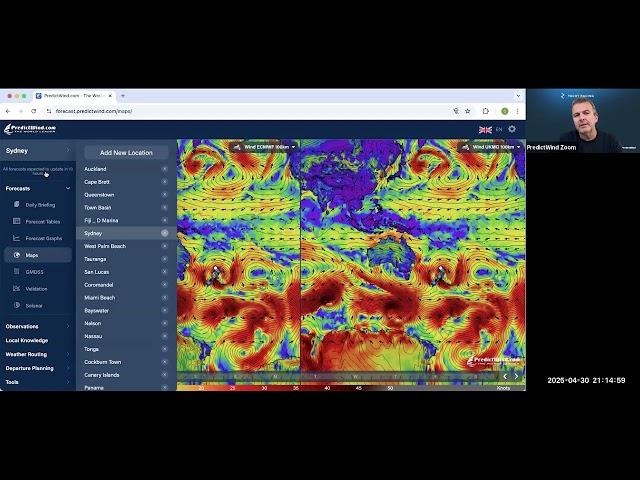The height and width of the screenshot is (480, 640).
Task: Click the map timeline bar
Action: point(337,377)
